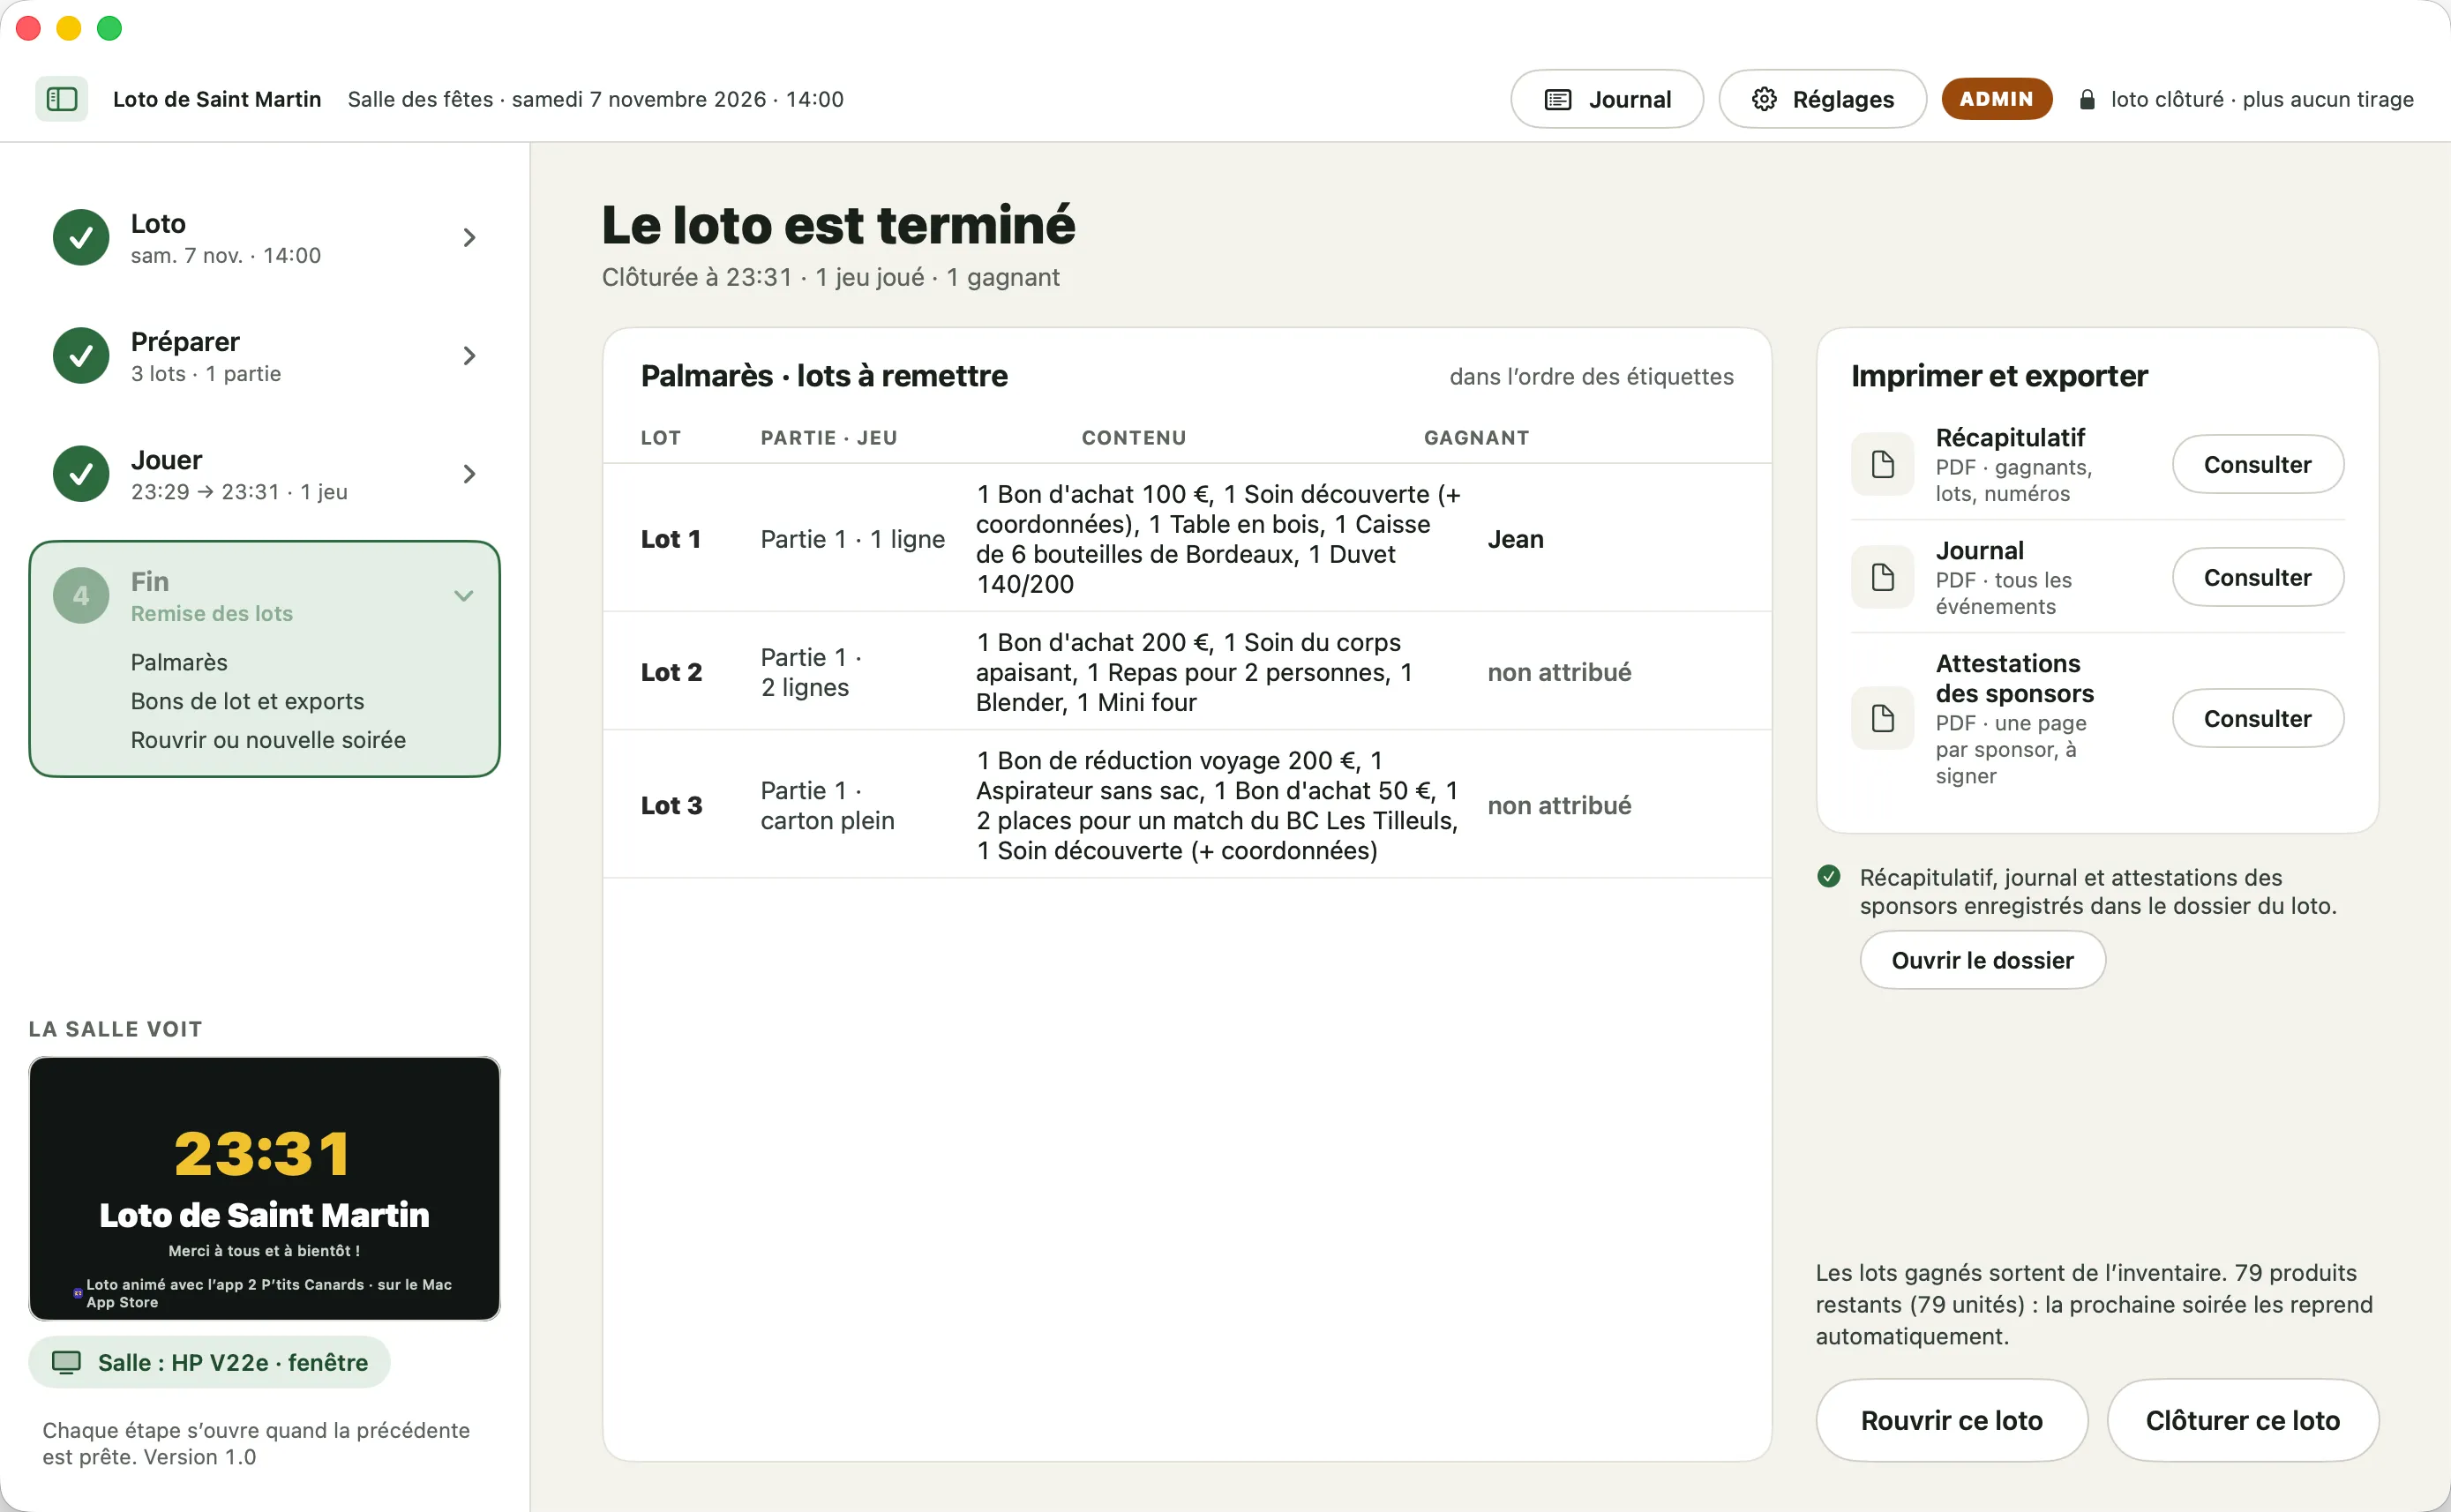The width and height of the screenshot is (2451, 1512).
Task: Open Bons de lot et exports
Action: (247, 701)
